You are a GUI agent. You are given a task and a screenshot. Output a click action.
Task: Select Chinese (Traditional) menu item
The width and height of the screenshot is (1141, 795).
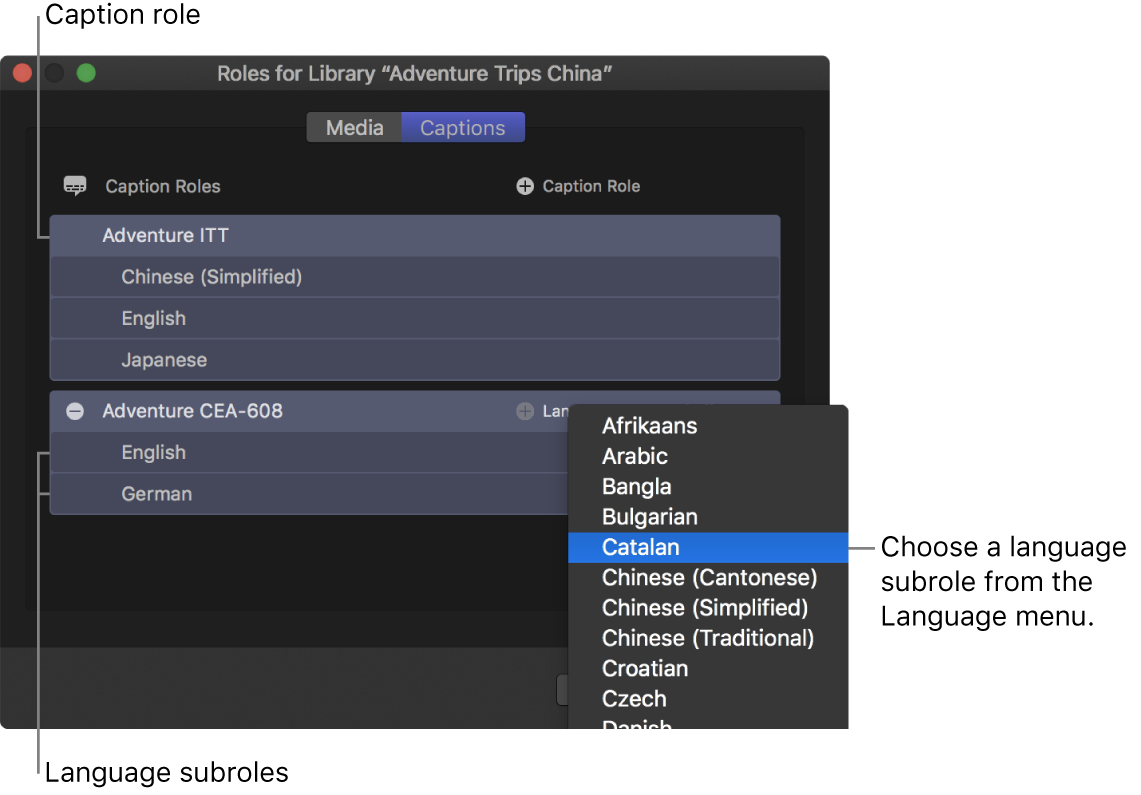[708, 638]
